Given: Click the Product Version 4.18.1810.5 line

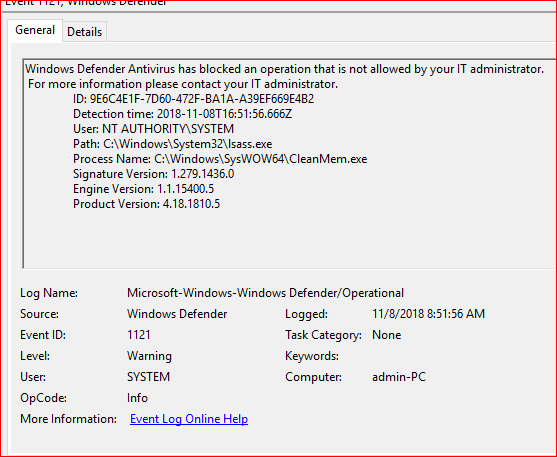Looking at the screenshot, I should (x=146, y=204).
